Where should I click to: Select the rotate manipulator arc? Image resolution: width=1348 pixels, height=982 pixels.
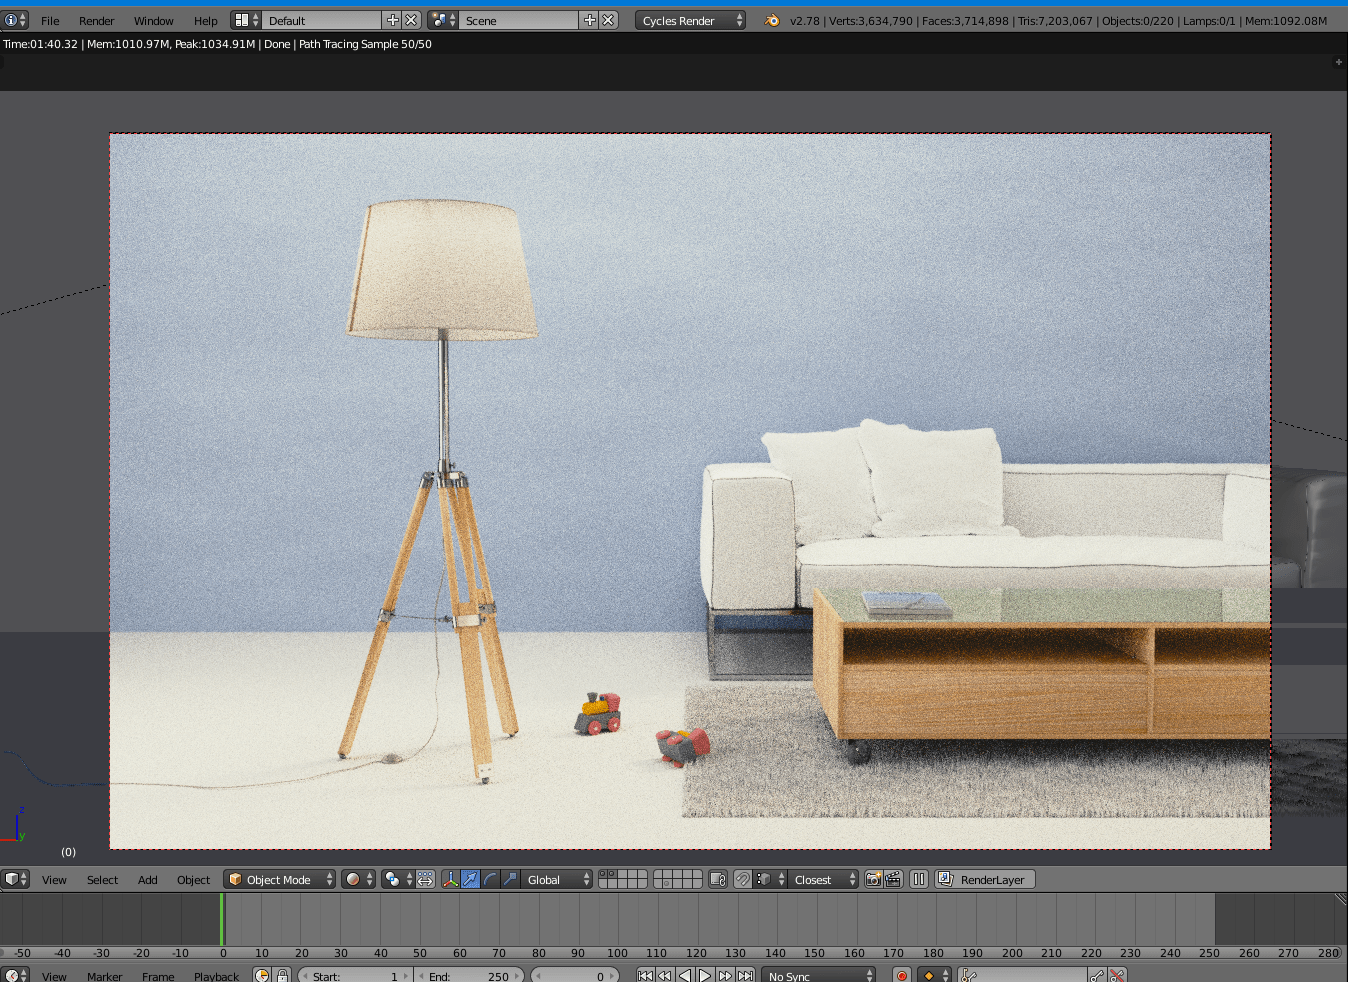[490, 879]
